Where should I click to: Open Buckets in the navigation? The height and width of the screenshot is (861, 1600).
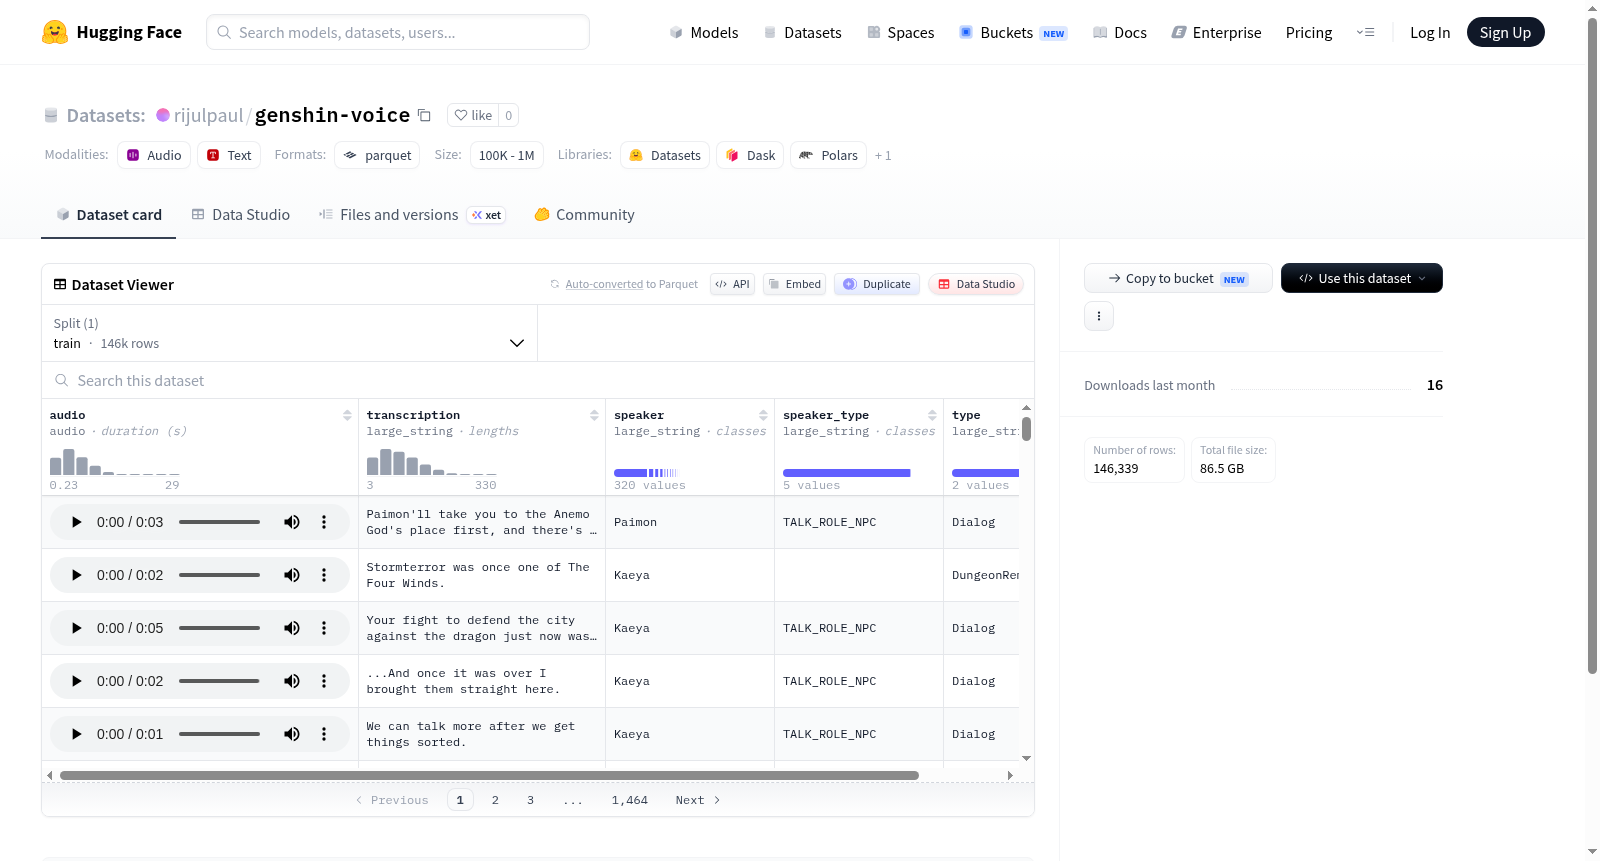[x=1013, y=32]
